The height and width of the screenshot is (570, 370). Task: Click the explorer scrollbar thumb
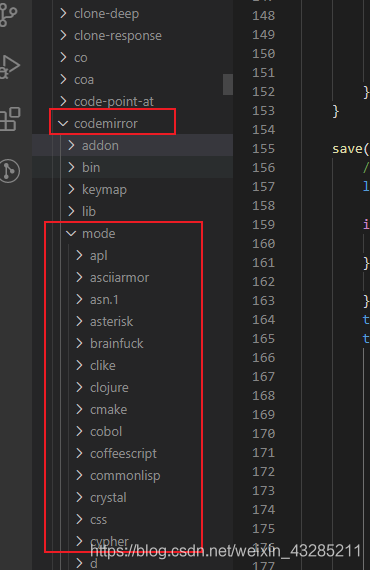click(x=228, y=84)
